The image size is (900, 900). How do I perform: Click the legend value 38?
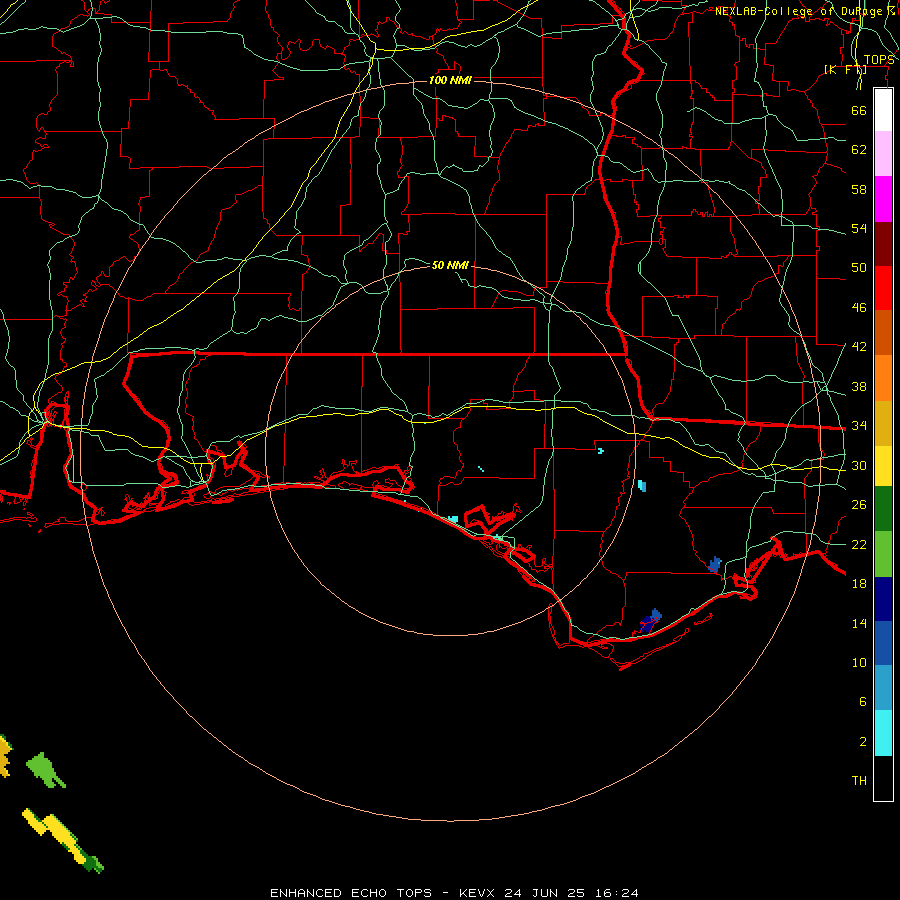click(859, 386)
